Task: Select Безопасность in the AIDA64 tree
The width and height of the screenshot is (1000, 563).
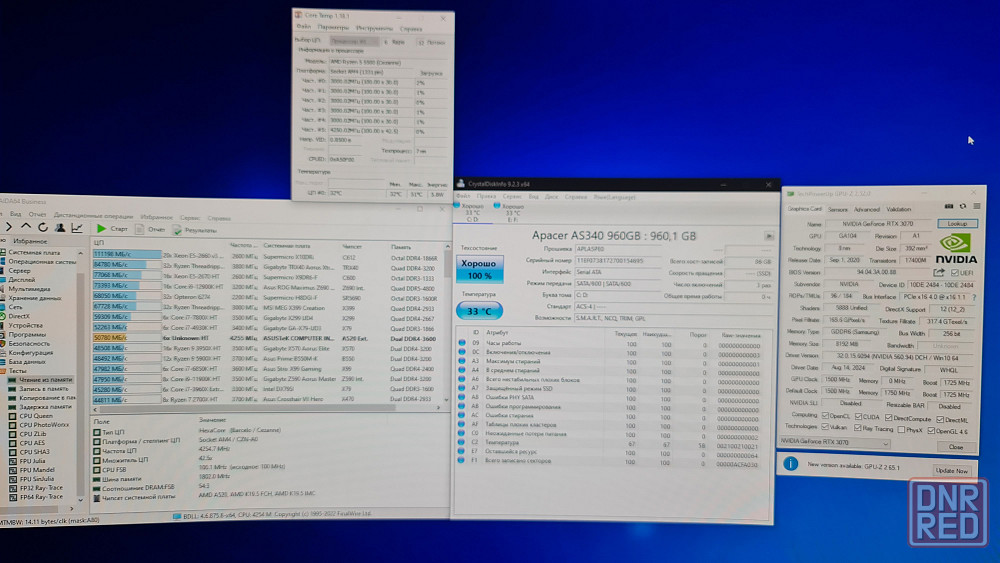Action: [x=29, y=343]
